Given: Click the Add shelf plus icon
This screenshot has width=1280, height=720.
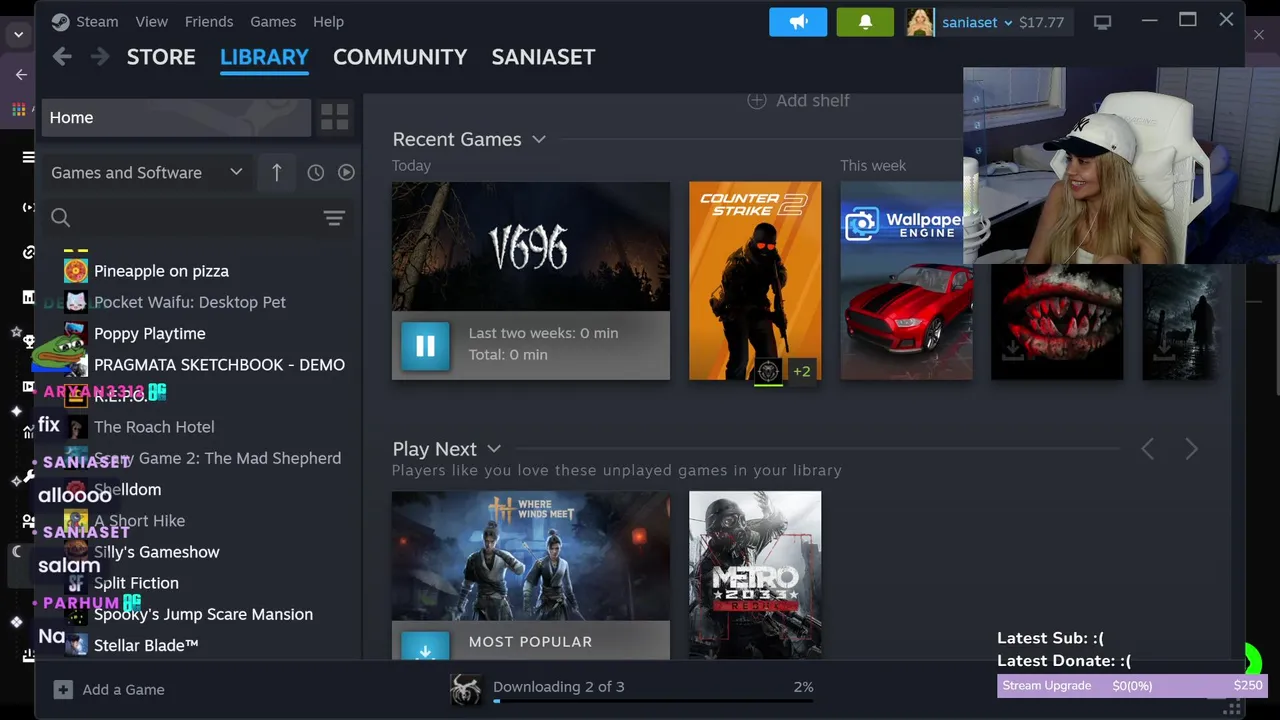Looking at the screenshot, I should click(757, 100).
